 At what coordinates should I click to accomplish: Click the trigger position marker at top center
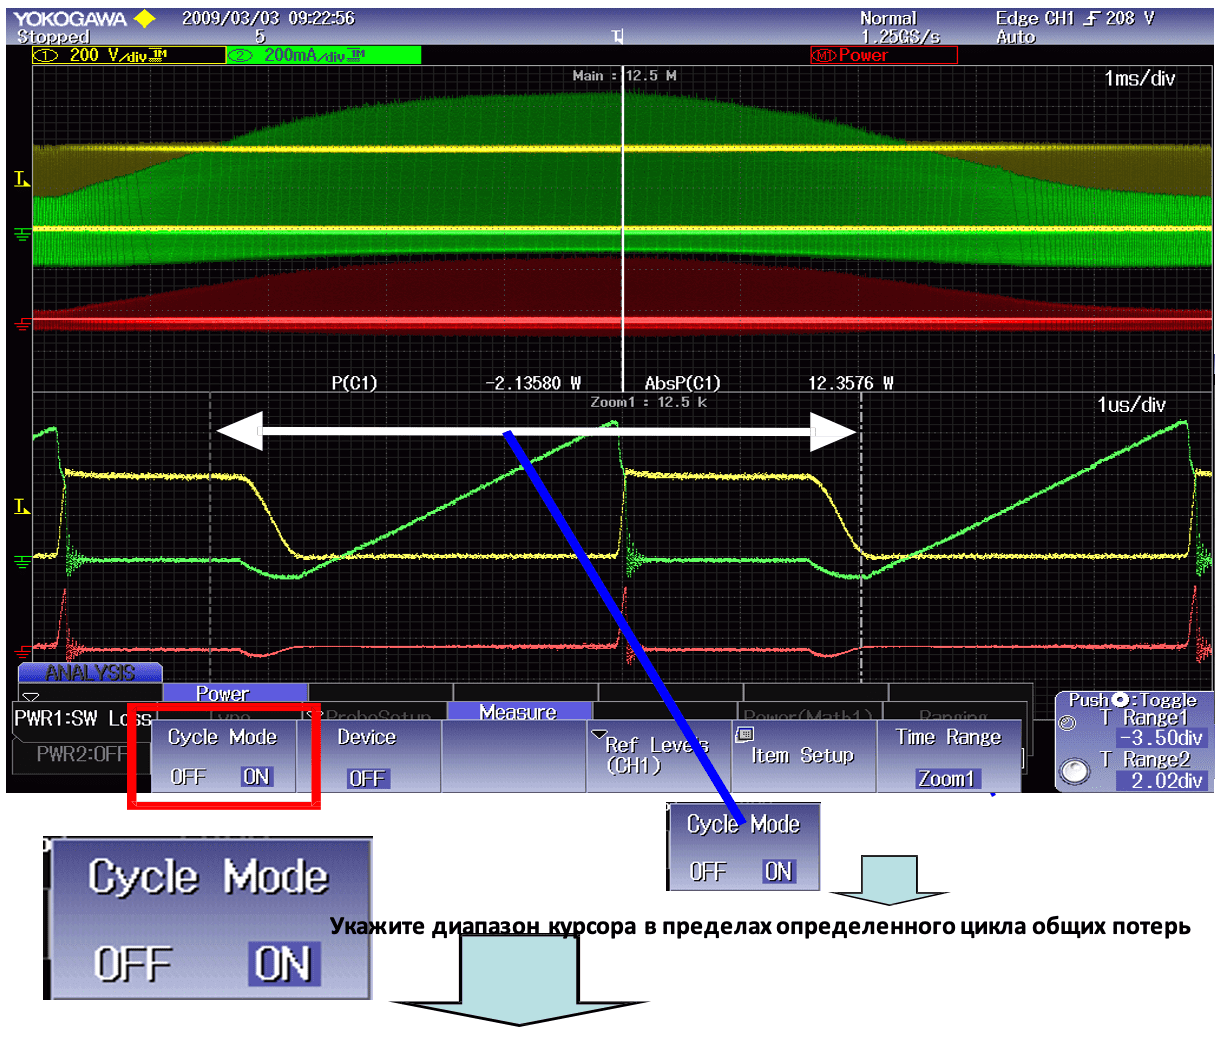coord(618,37)
